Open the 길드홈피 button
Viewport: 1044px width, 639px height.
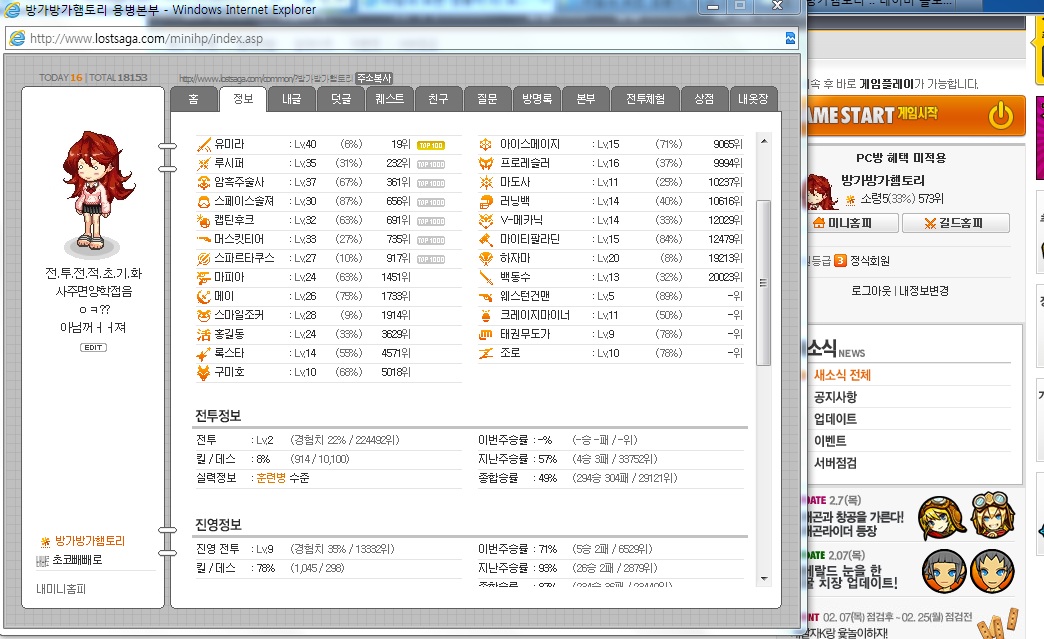956,223
